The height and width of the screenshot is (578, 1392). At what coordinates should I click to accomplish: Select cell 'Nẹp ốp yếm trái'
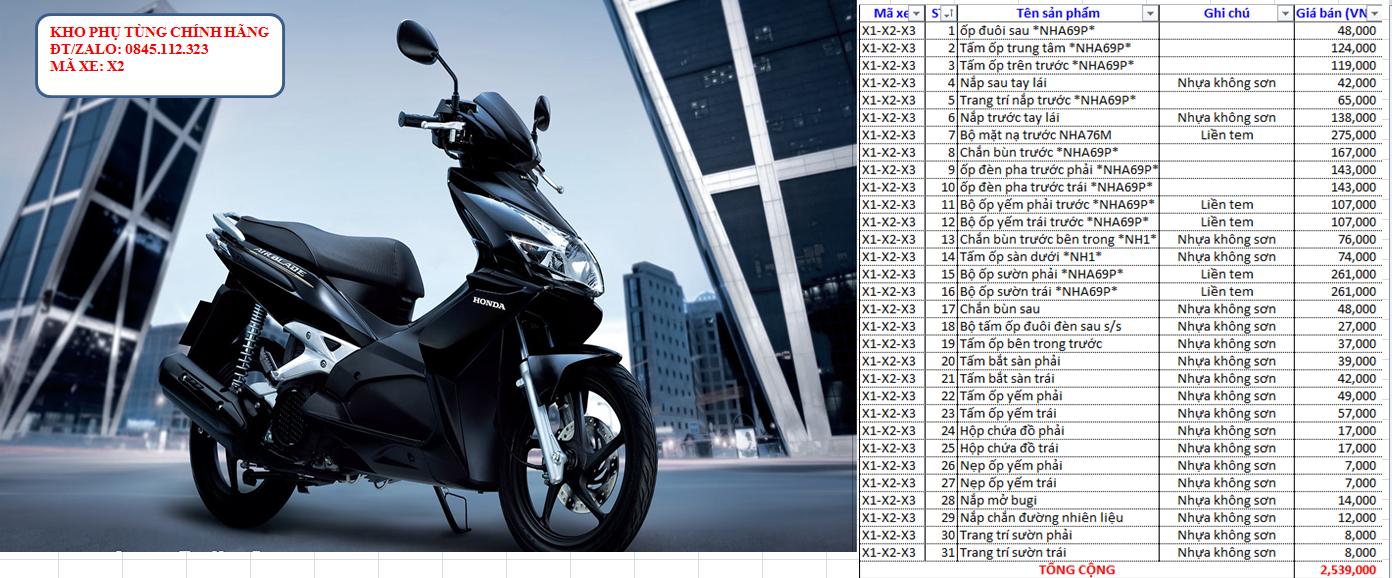[x=1058, y=483]
